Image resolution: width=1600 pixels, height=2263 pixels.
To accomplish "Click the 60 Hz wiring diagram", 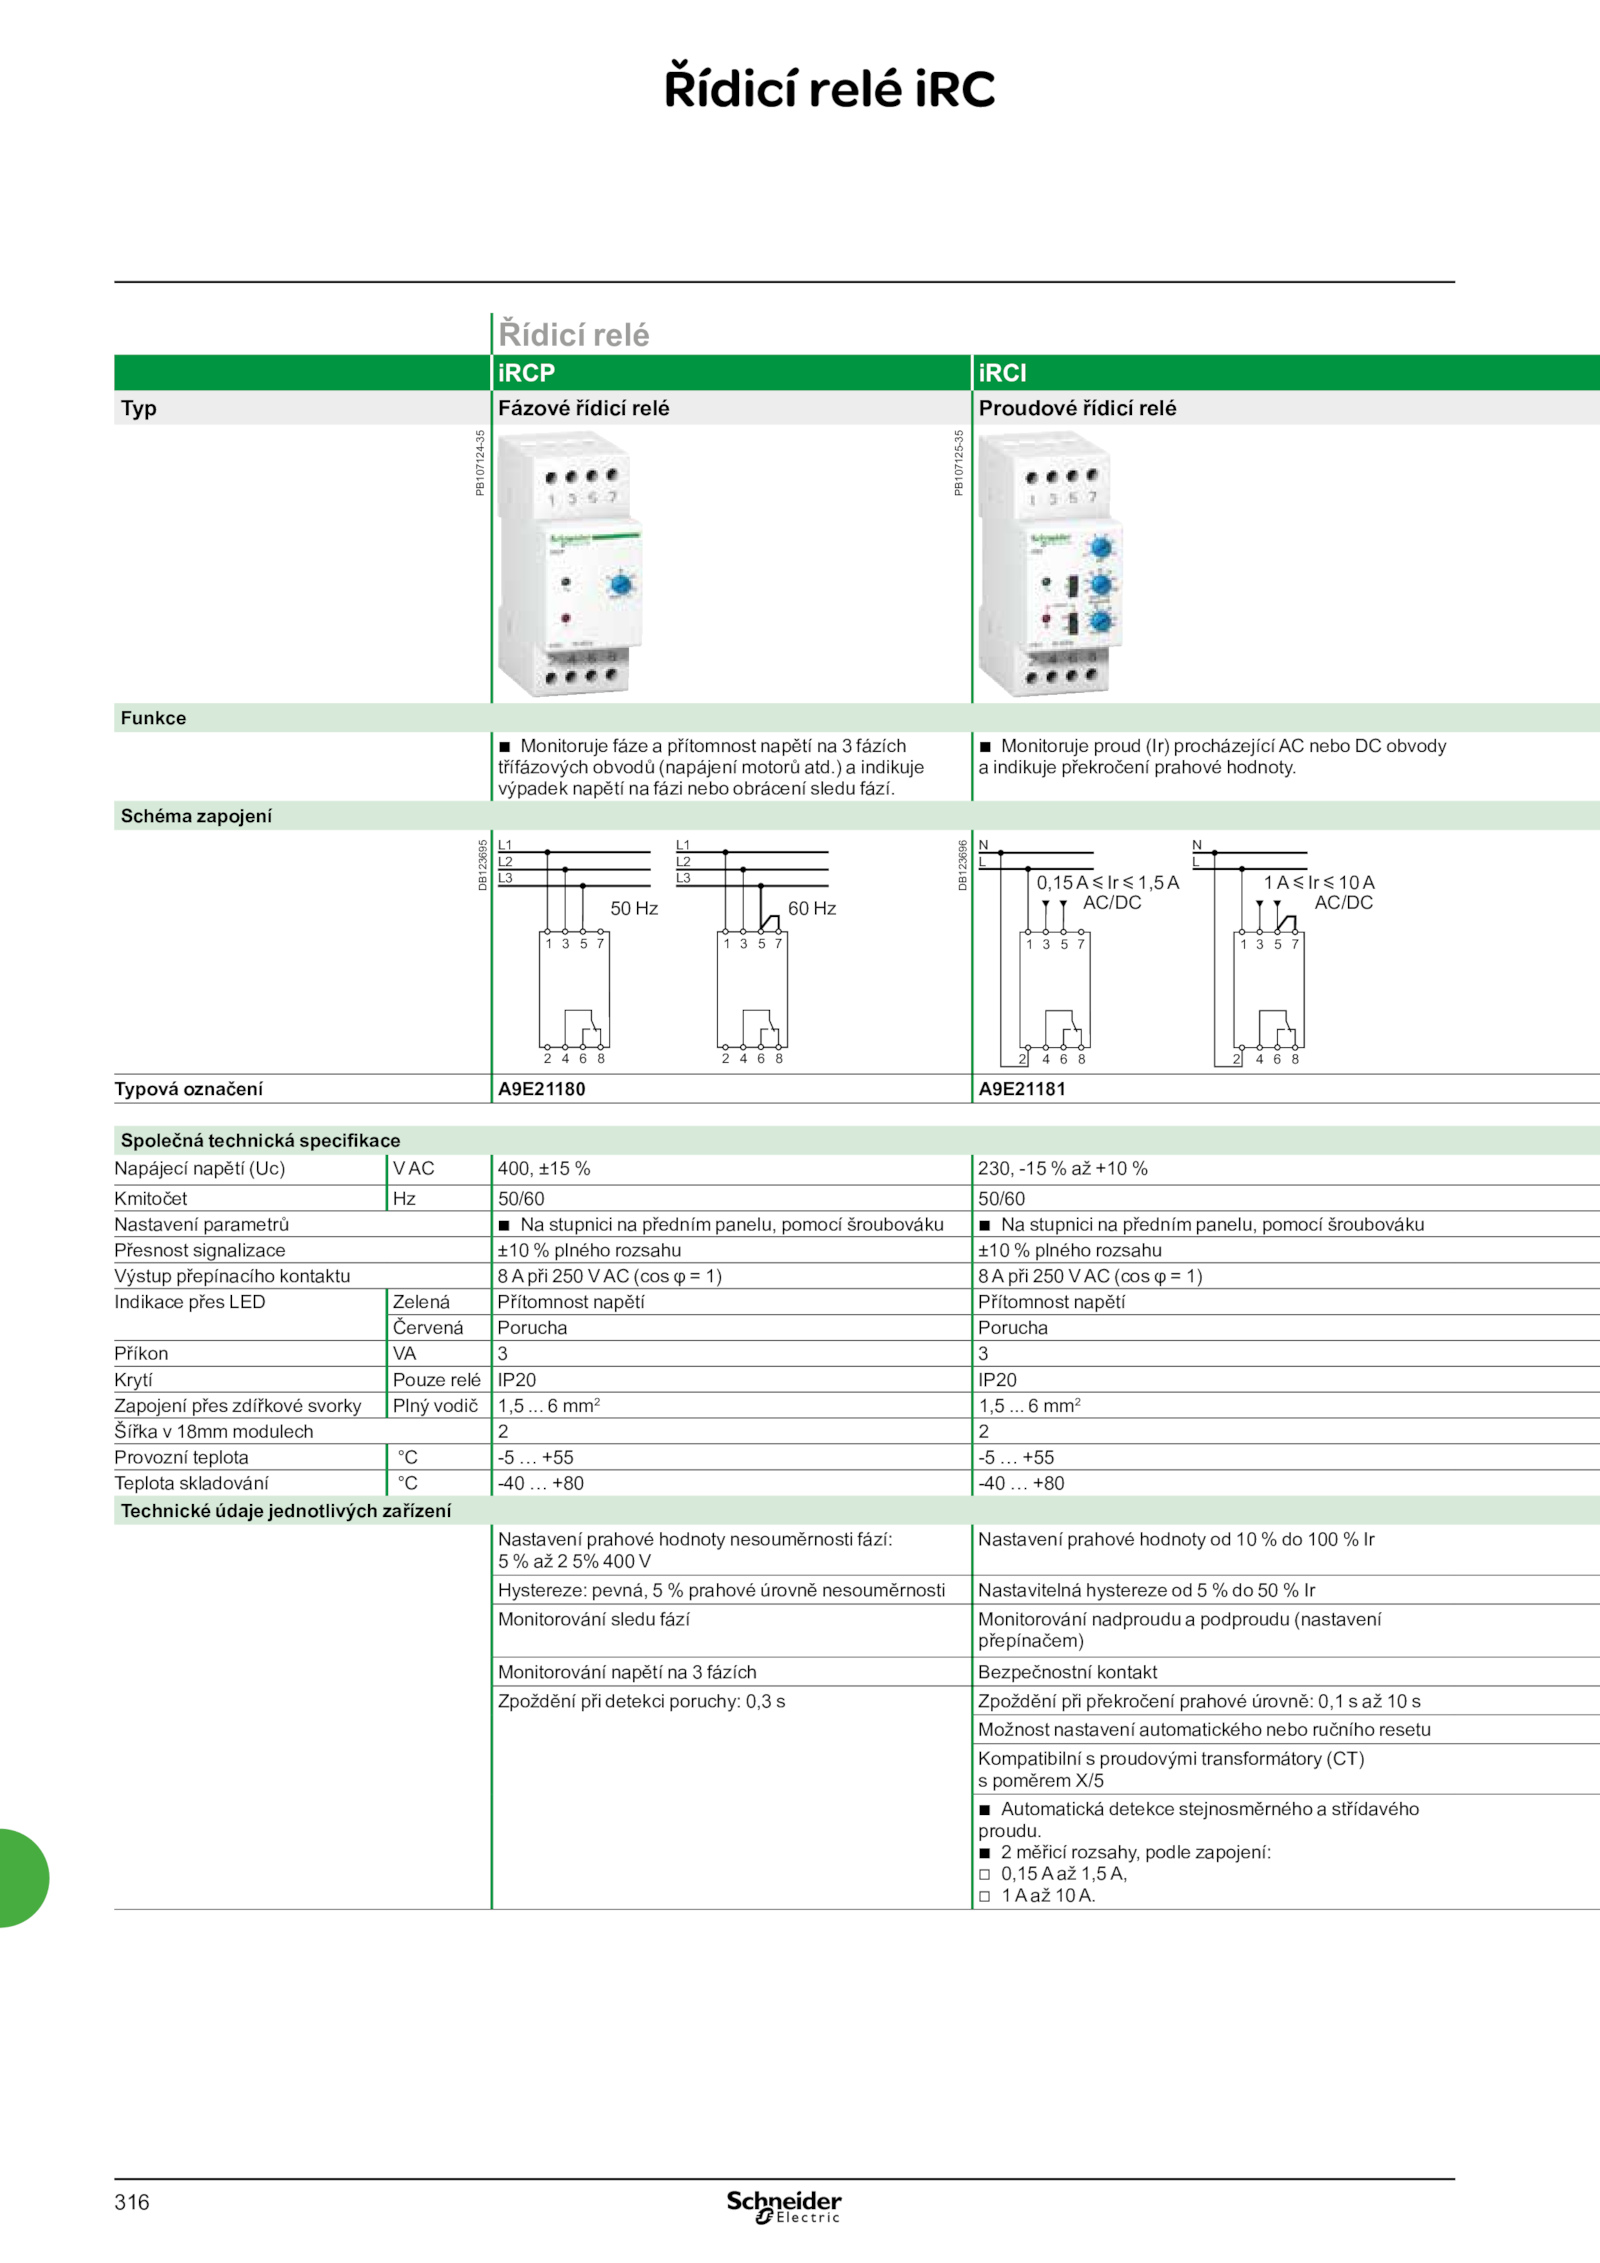I will pyautogui.click(x=757, y=952).
